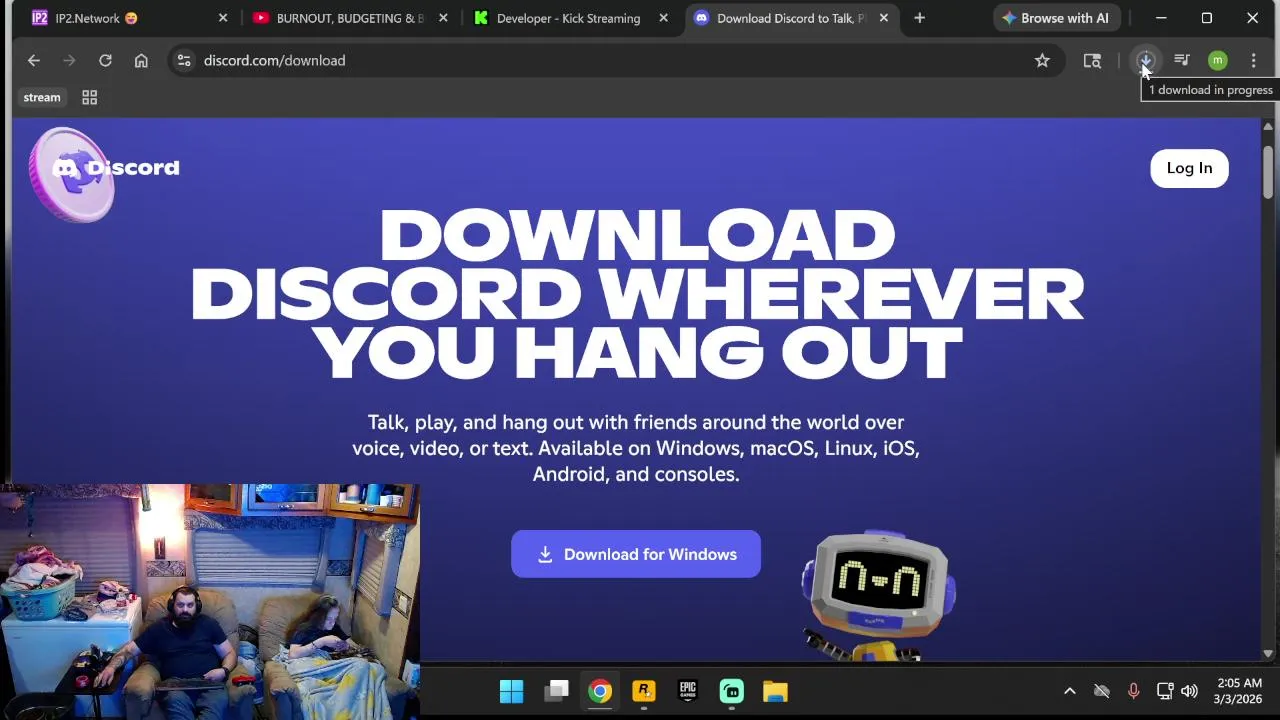Click the Discord logo in the header
1280x720 pixels.
[x=115, y=168]
